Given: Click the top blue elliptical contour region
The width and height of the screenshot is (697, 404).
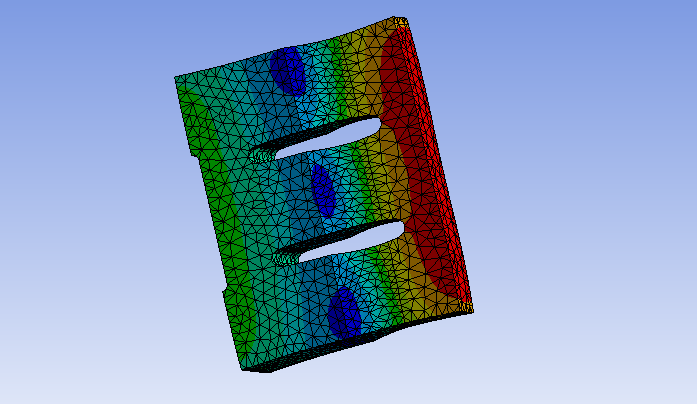Looking at the screenshot, I should 290,70.
